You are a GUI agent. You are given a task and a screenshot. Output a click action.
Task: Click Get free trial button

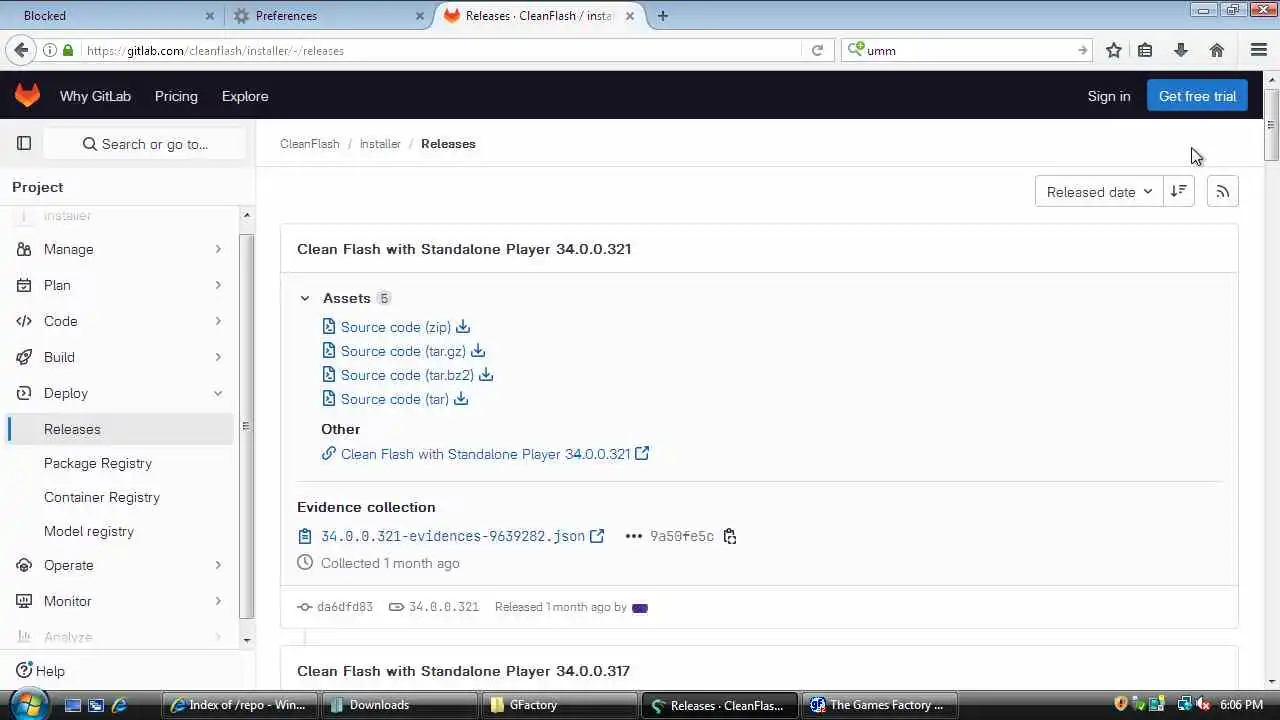click(x=1197, y=96)
